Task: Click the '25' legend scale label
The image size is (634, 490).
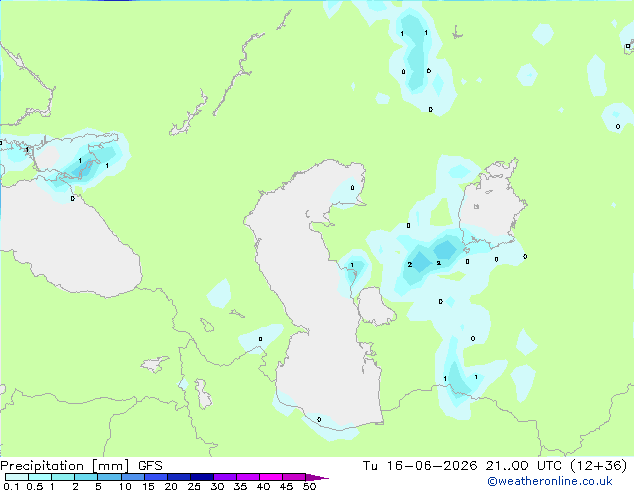Action: 194,486
